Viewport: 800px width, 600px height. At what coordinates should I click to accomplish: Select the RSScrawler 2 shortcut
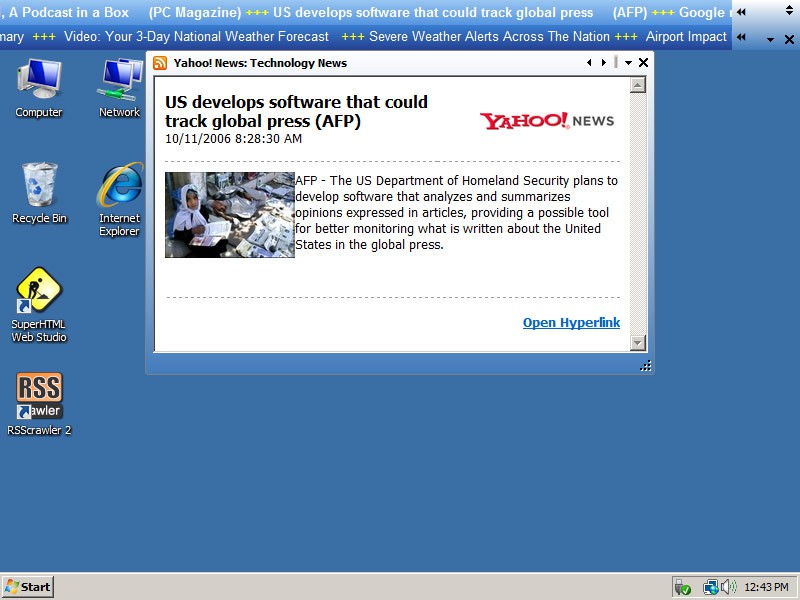pos(39,404)
